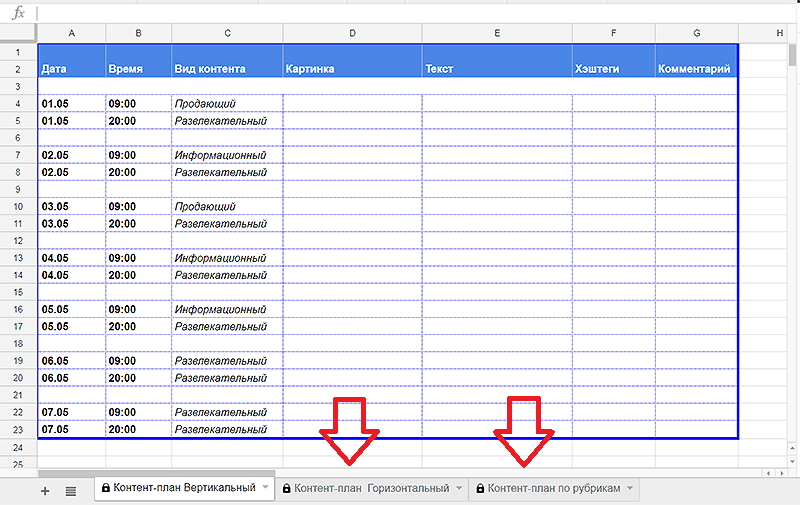Screen dimensions: 800x505
Task: Select the 05.05 date cell in row 17
Action: [x=71, y=326]
